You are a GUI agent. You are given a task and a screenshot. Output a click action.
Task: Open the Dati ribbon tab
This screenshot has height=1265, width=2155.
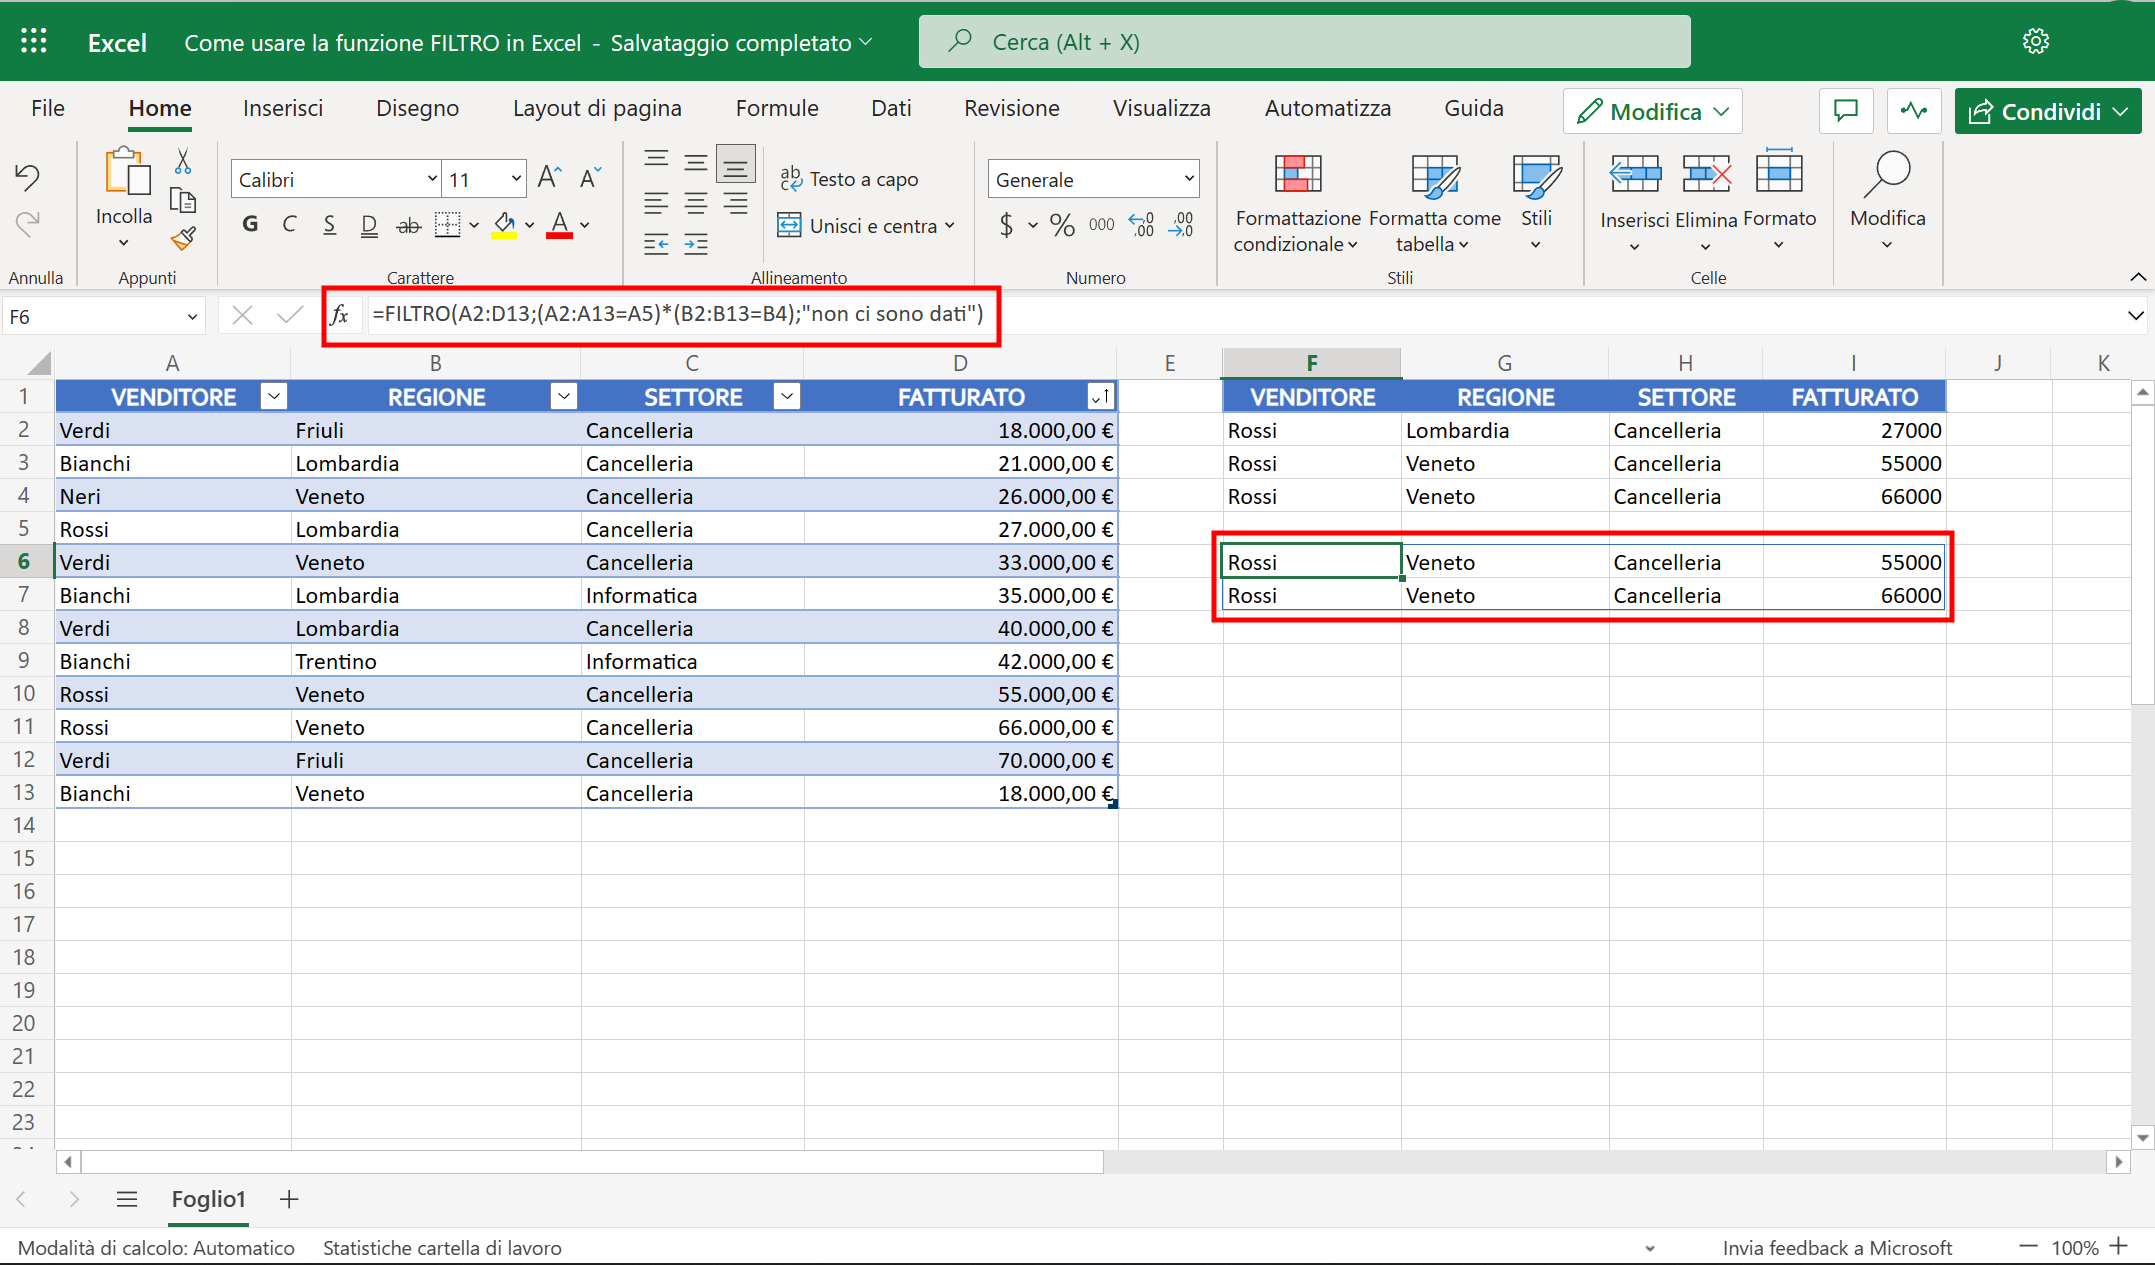[x=890, y=108]
